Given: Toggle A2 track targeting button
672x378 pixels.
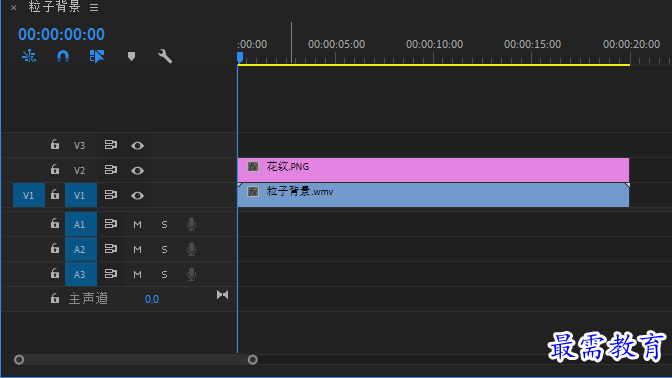Looking at the screenshot, I should coord(81,249).
